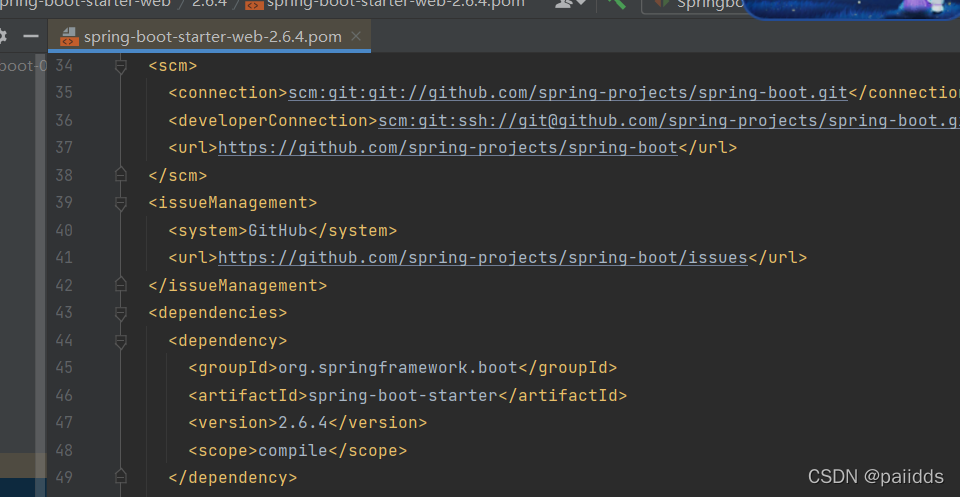This screenshot has width=960, height=497.
Task: Select the spring-boot-starter-web-2.6.4.pom editor tab
Action: point(209,37)
